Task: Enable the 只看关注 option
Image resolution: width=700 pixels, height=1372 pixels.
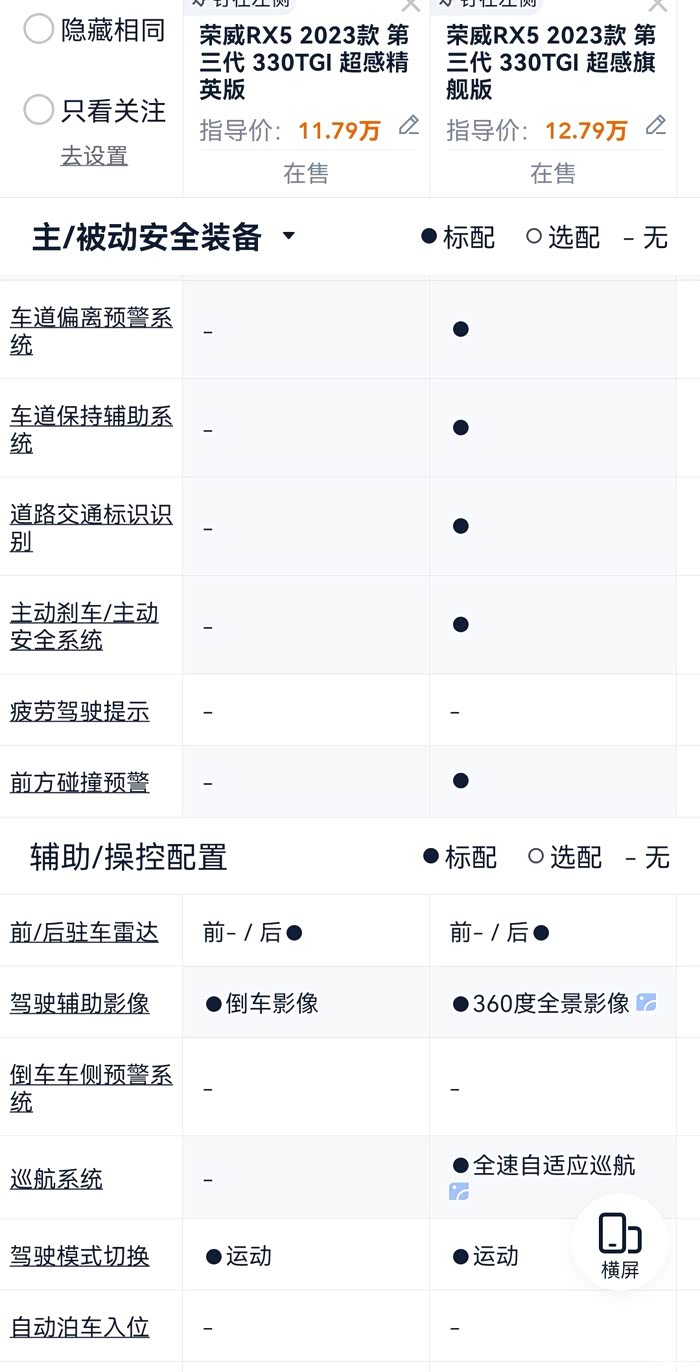Action: tap(38, 110)
